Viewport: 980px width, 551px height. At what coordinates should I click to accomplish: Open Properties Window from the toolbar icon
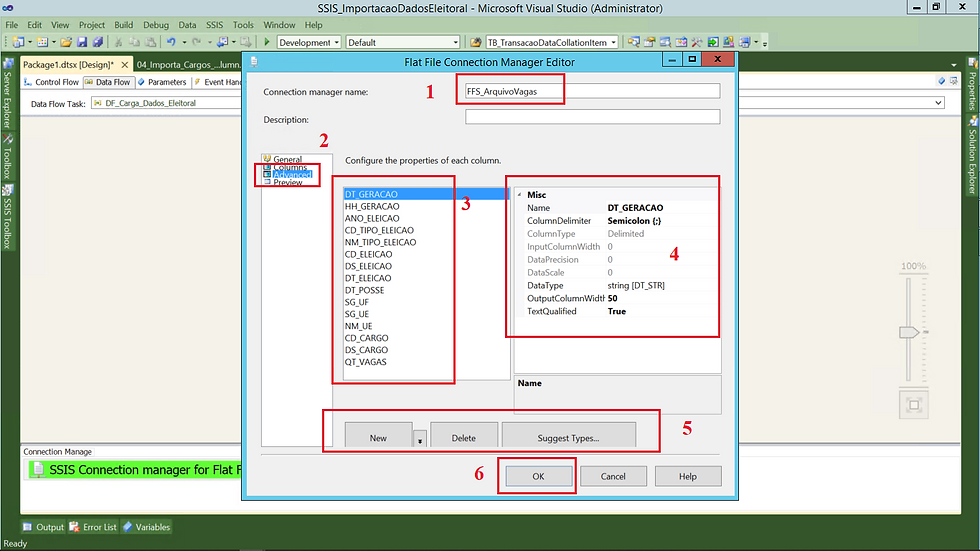click(649, 42)
